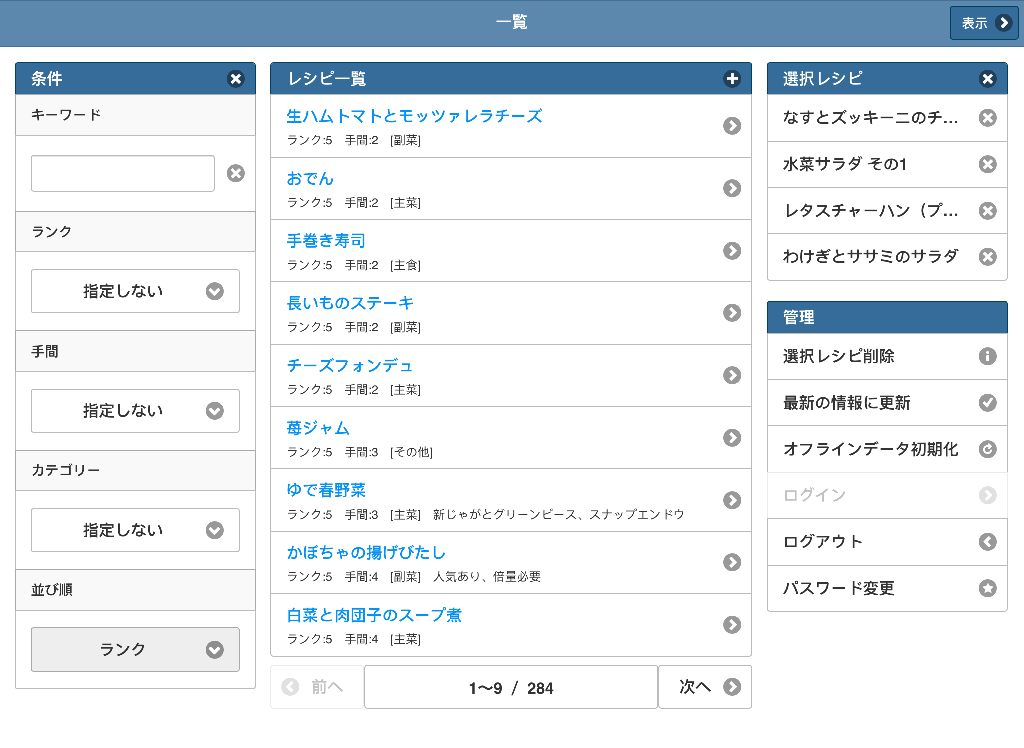Clear the keyword field with the X icon
The image size is (1024, 748).
click(x=236, y=173)
